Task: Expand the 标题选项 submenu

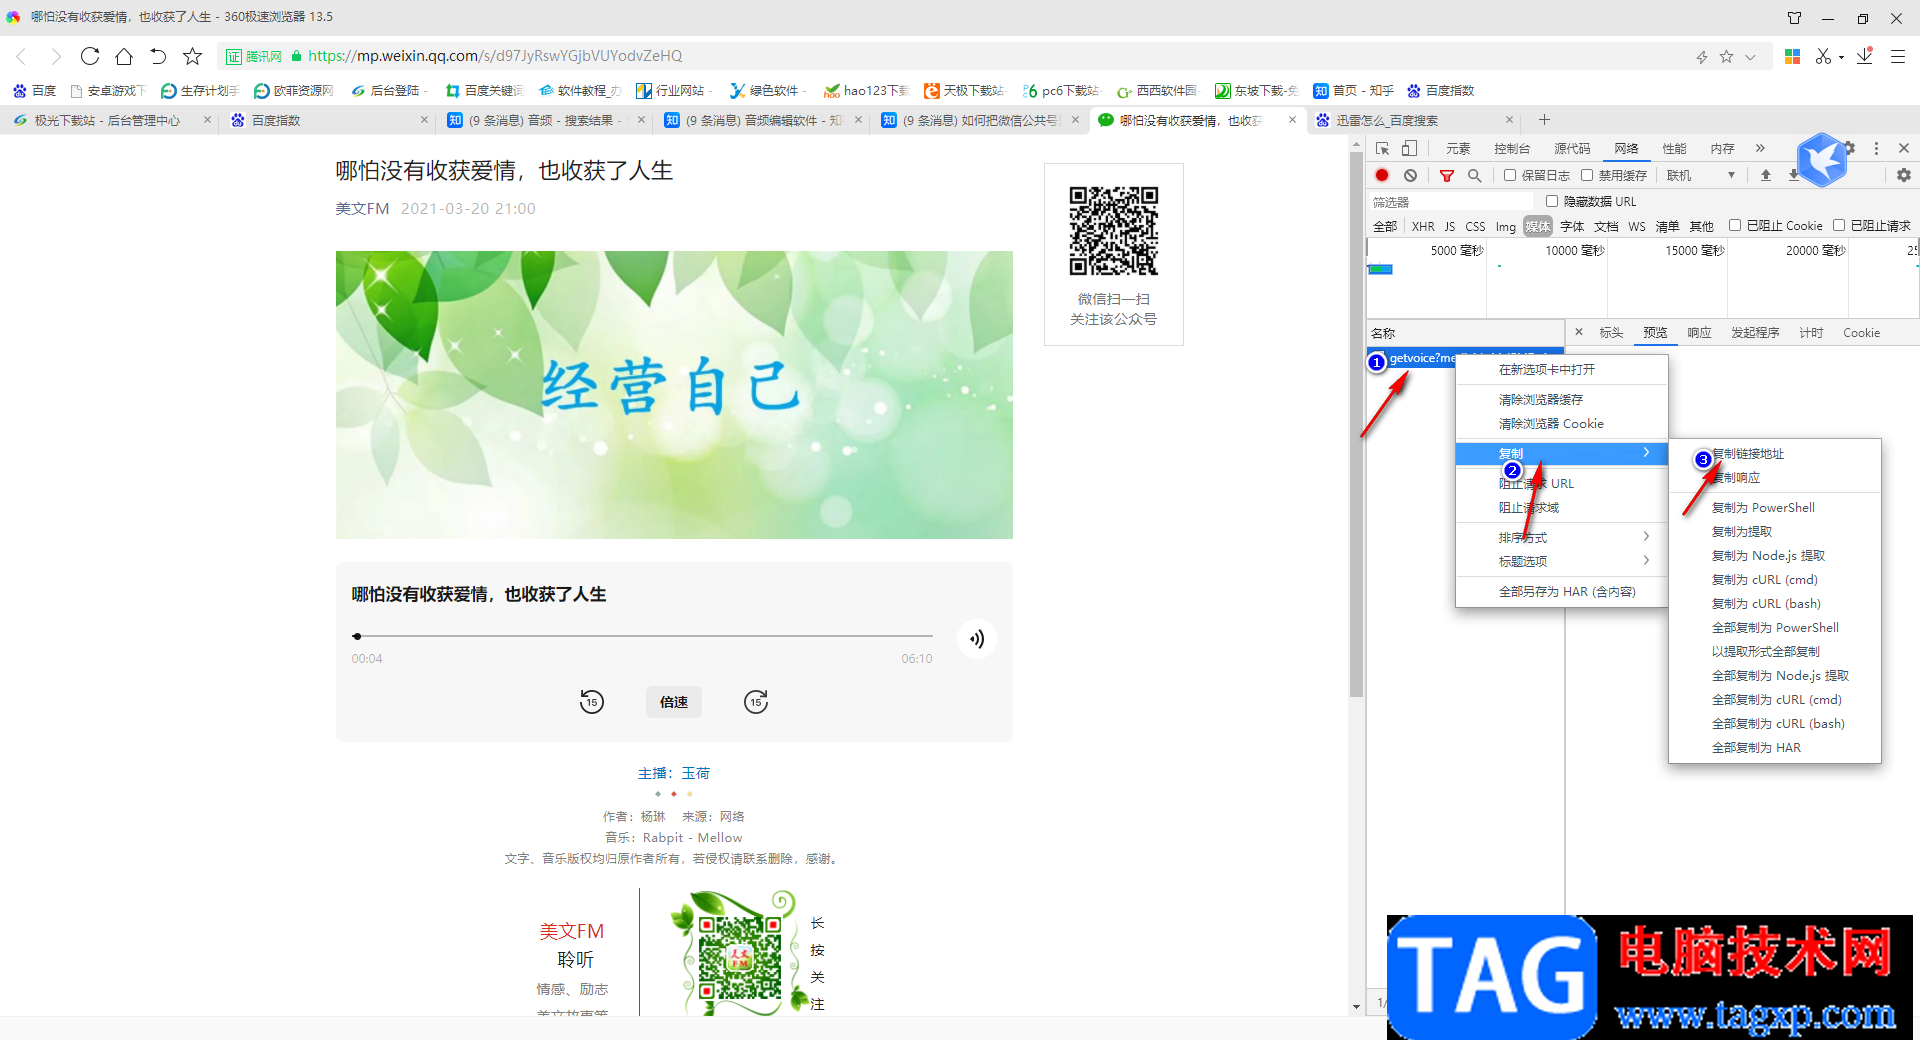Action: [x=1562, y=561]
